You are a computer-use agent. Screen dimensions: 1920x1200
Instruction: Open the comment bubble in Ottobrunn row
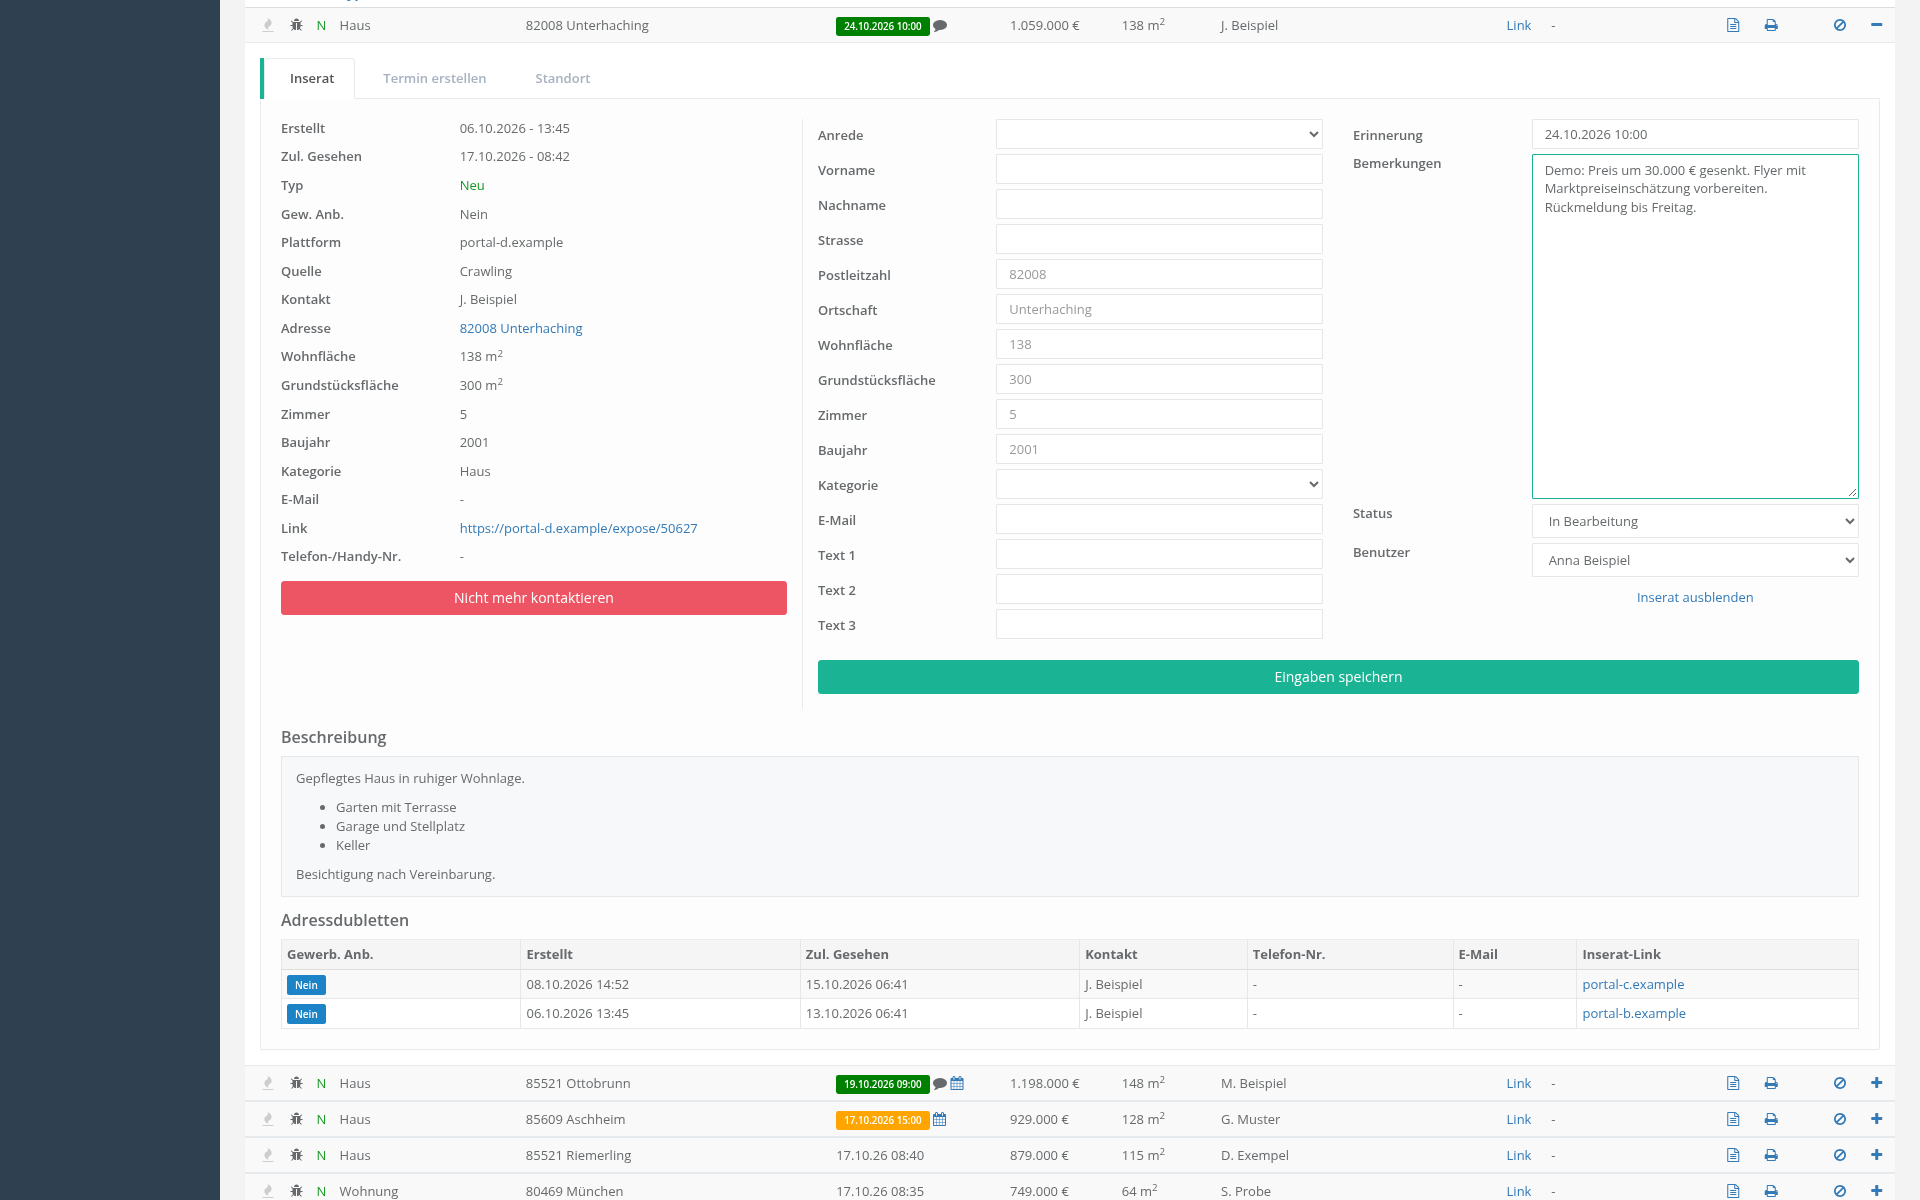pos(940,1084)
